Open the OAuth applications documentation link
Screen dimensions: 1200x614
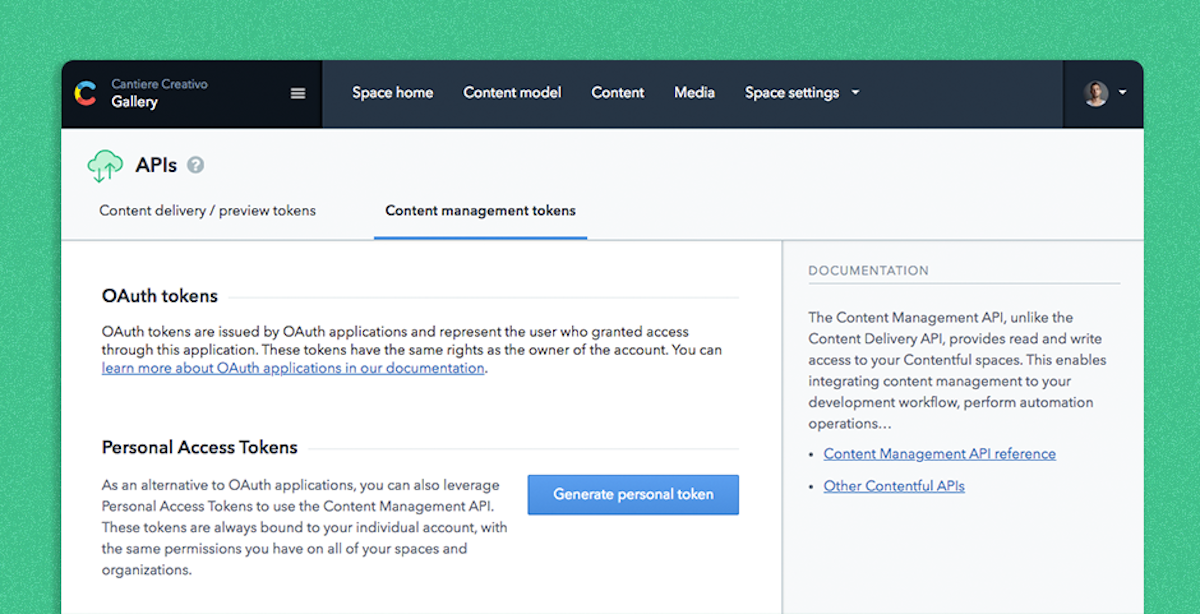click(x=292, y=367)
